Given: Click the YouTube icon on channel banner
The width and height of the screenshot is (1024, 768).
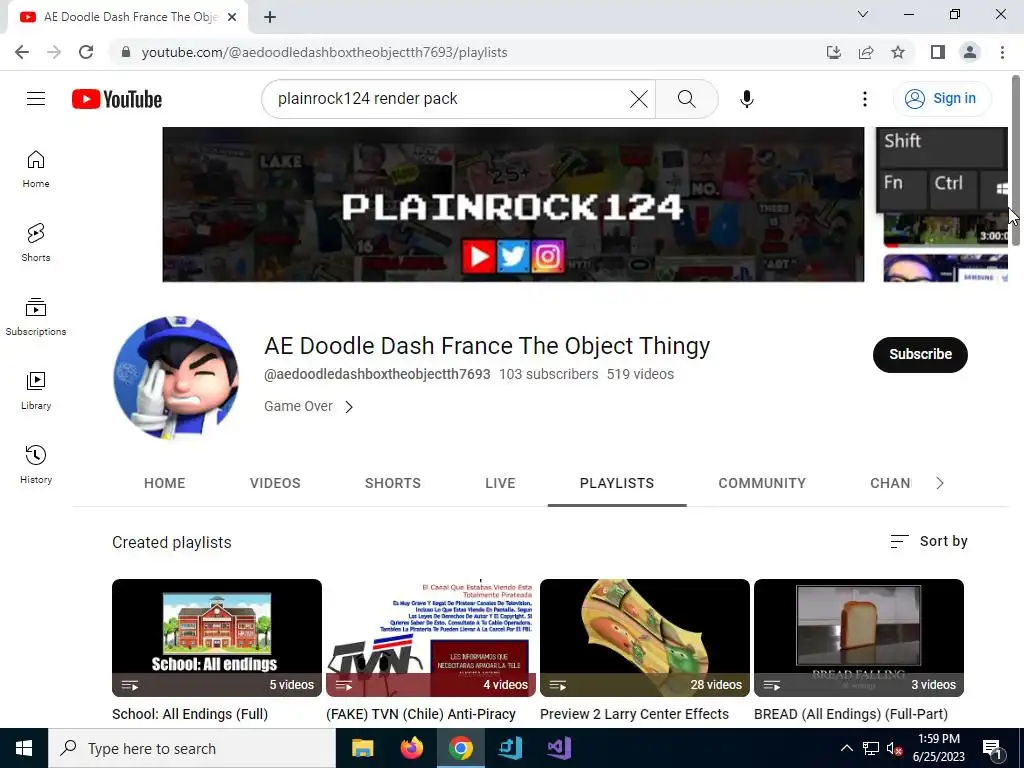Looking at the screenshot, I should [478, 257].
